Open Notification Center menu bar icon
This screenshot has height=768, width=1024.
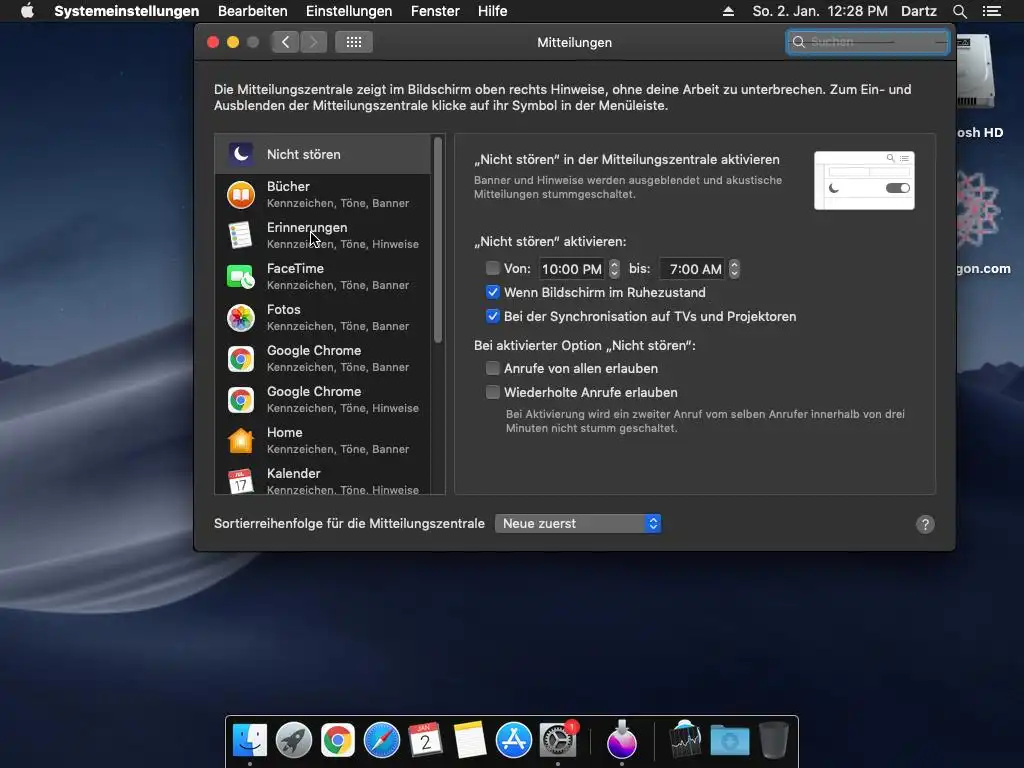[991, 11]
